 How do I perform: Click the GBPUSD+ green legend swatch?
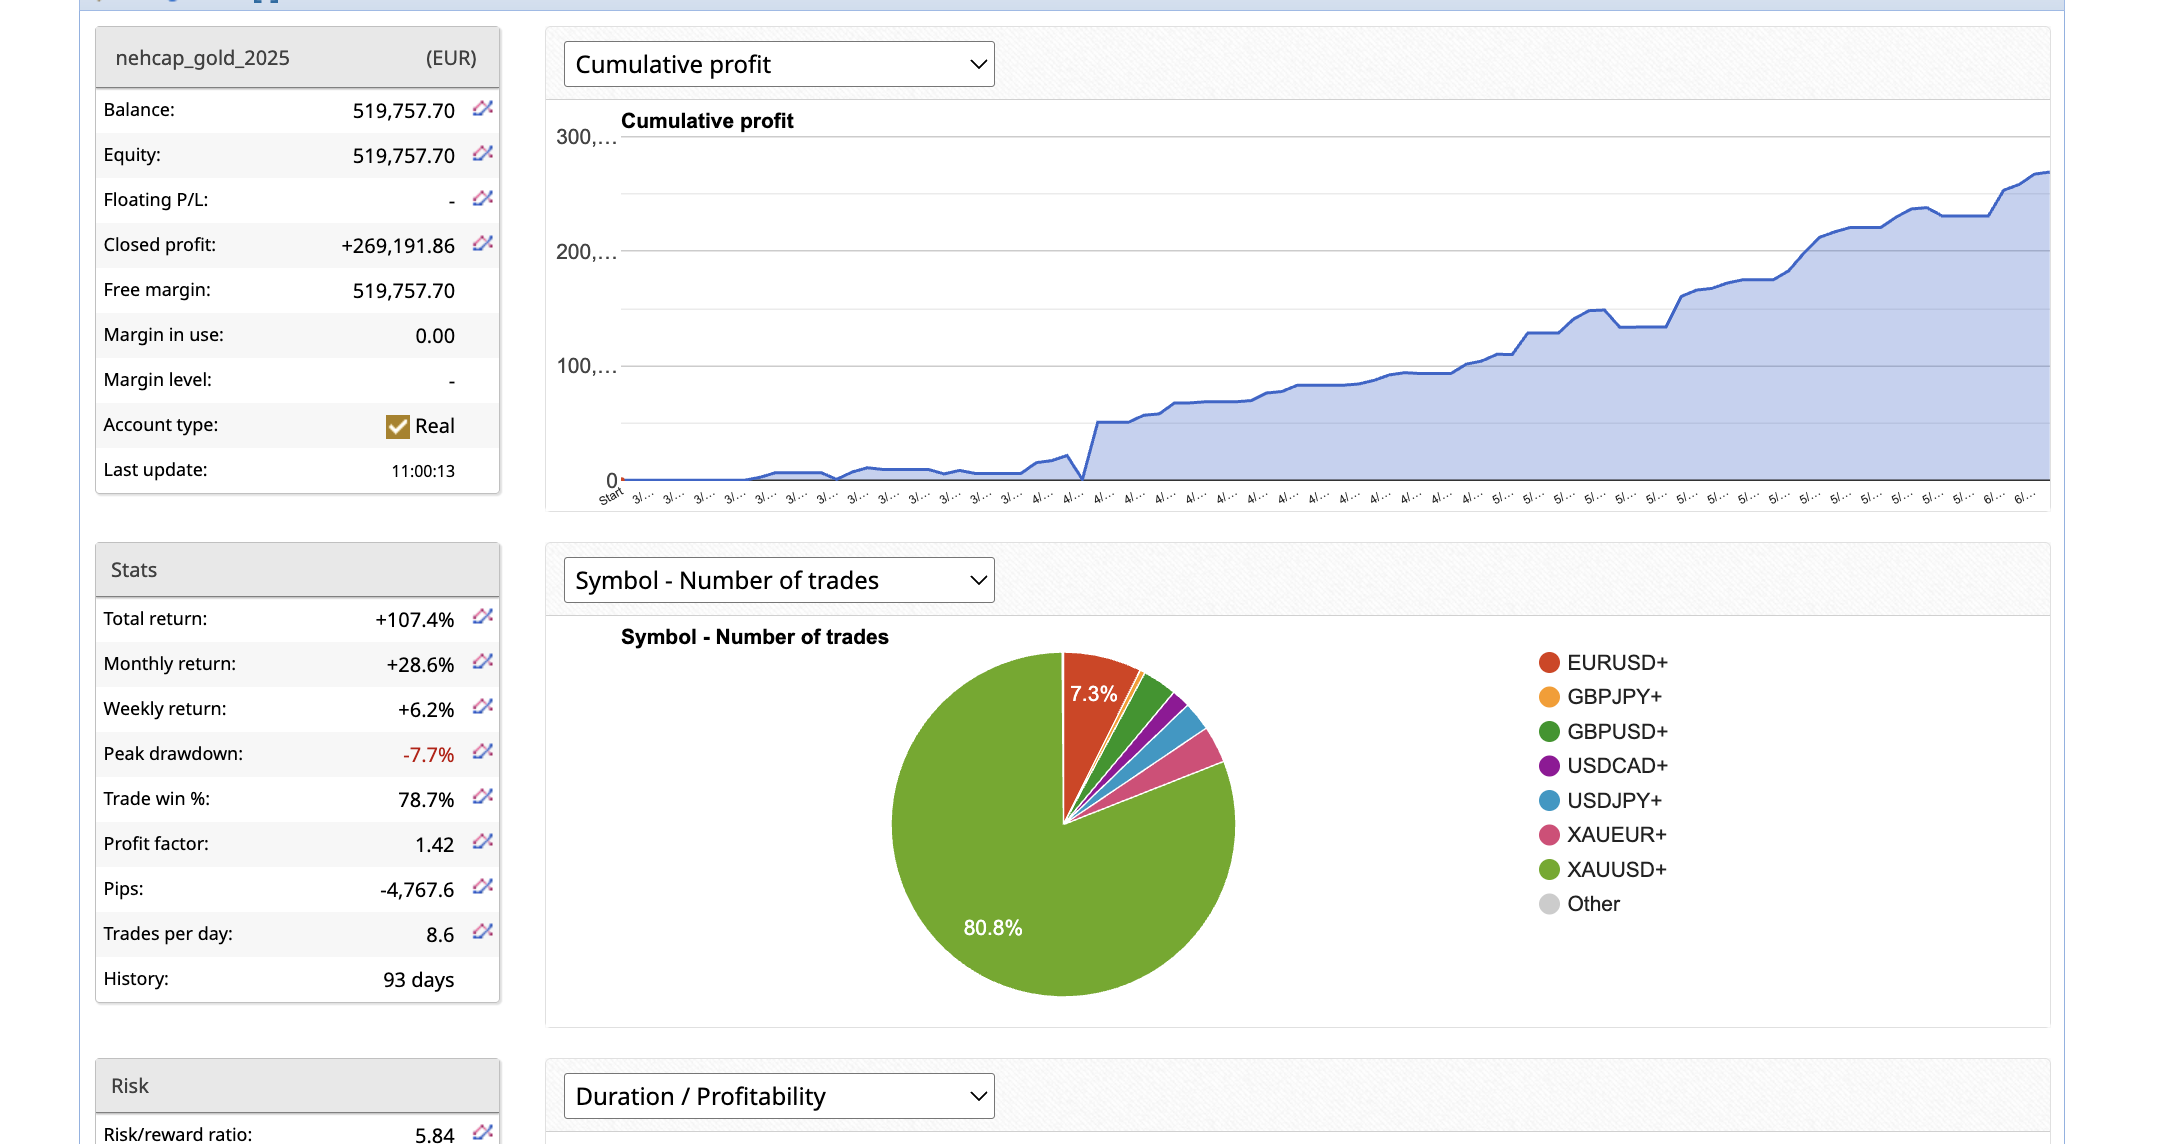pyautogui.click(x=1549, y=731)
